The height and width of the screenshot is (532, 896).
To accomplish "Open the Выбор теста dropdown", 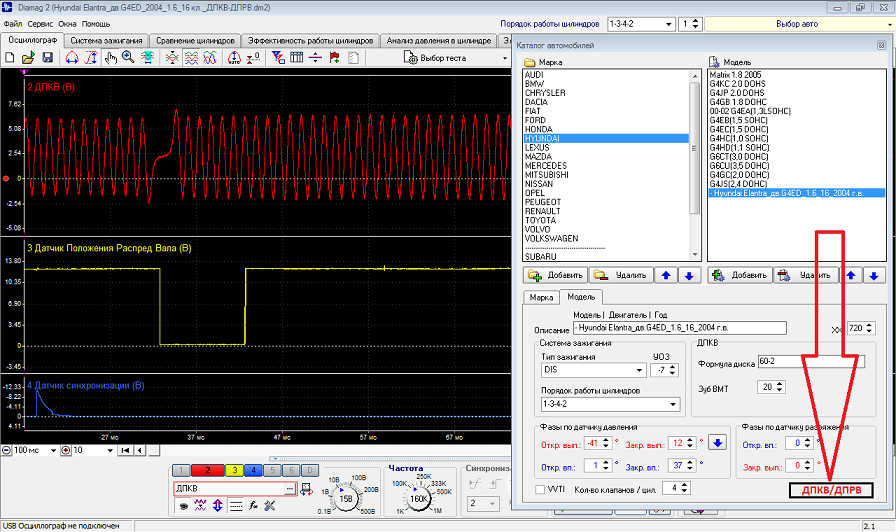I will [x=505, y=58].
